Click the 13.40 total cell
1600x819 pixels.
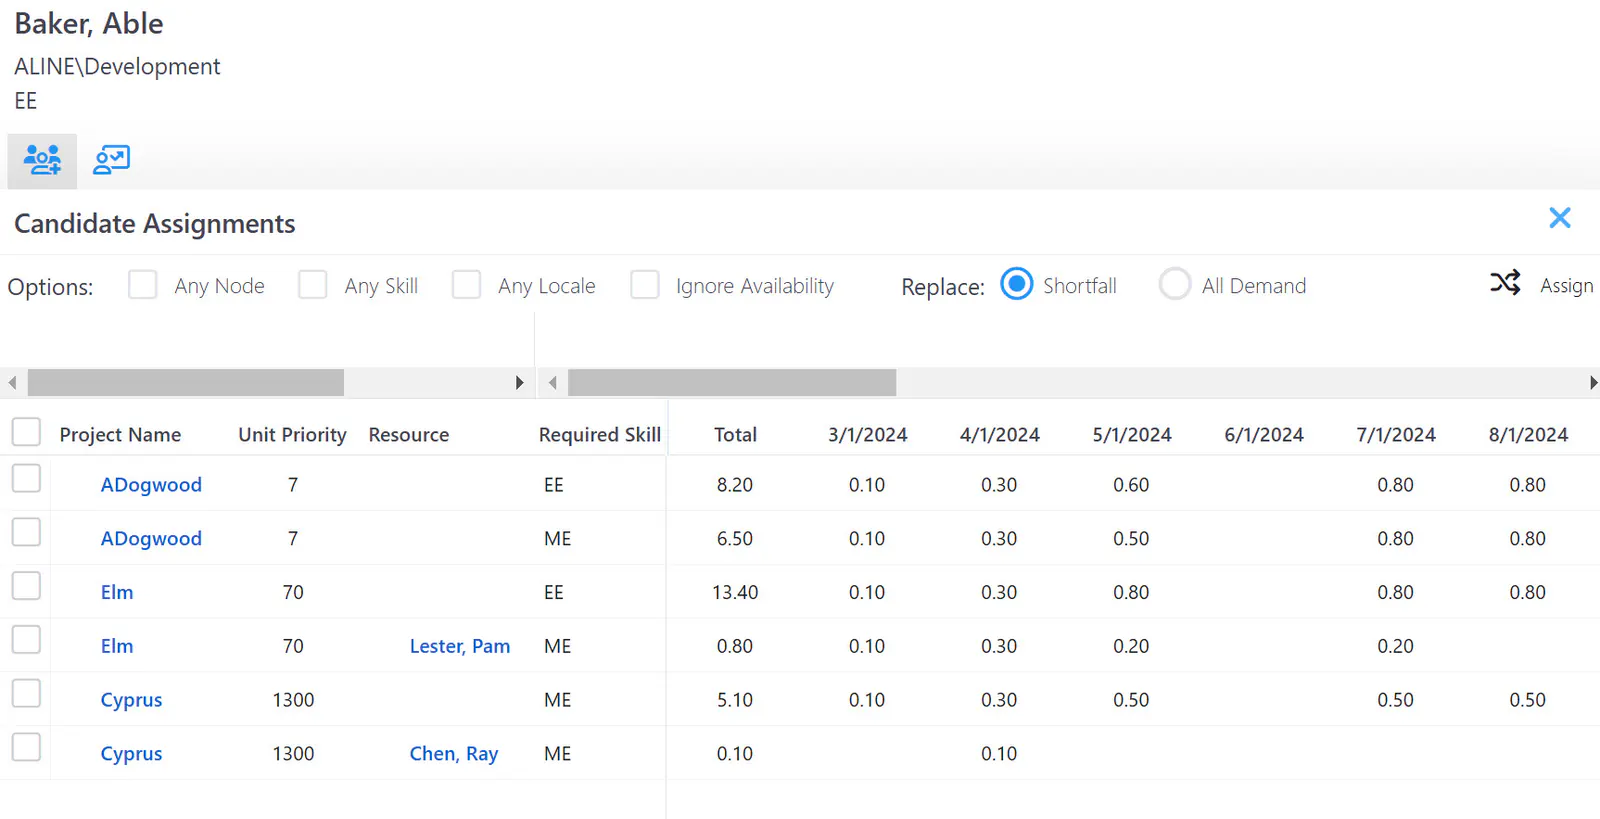click(x=735, y=593)
